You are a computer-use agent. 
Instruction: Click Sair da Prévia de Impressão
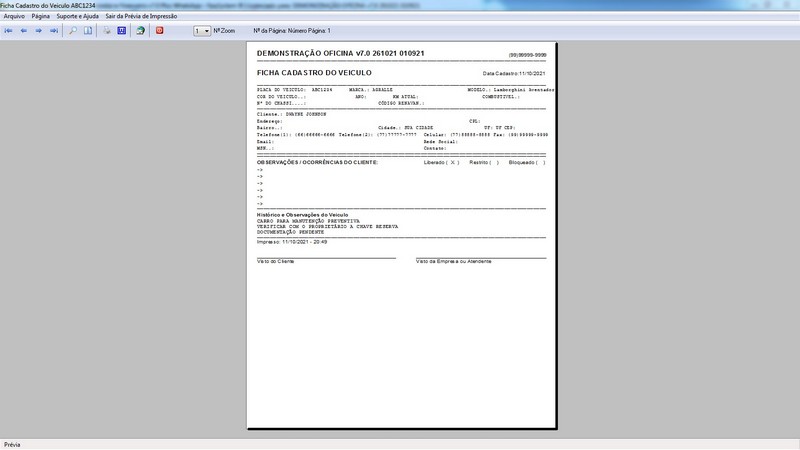click(x=141, y=16)
